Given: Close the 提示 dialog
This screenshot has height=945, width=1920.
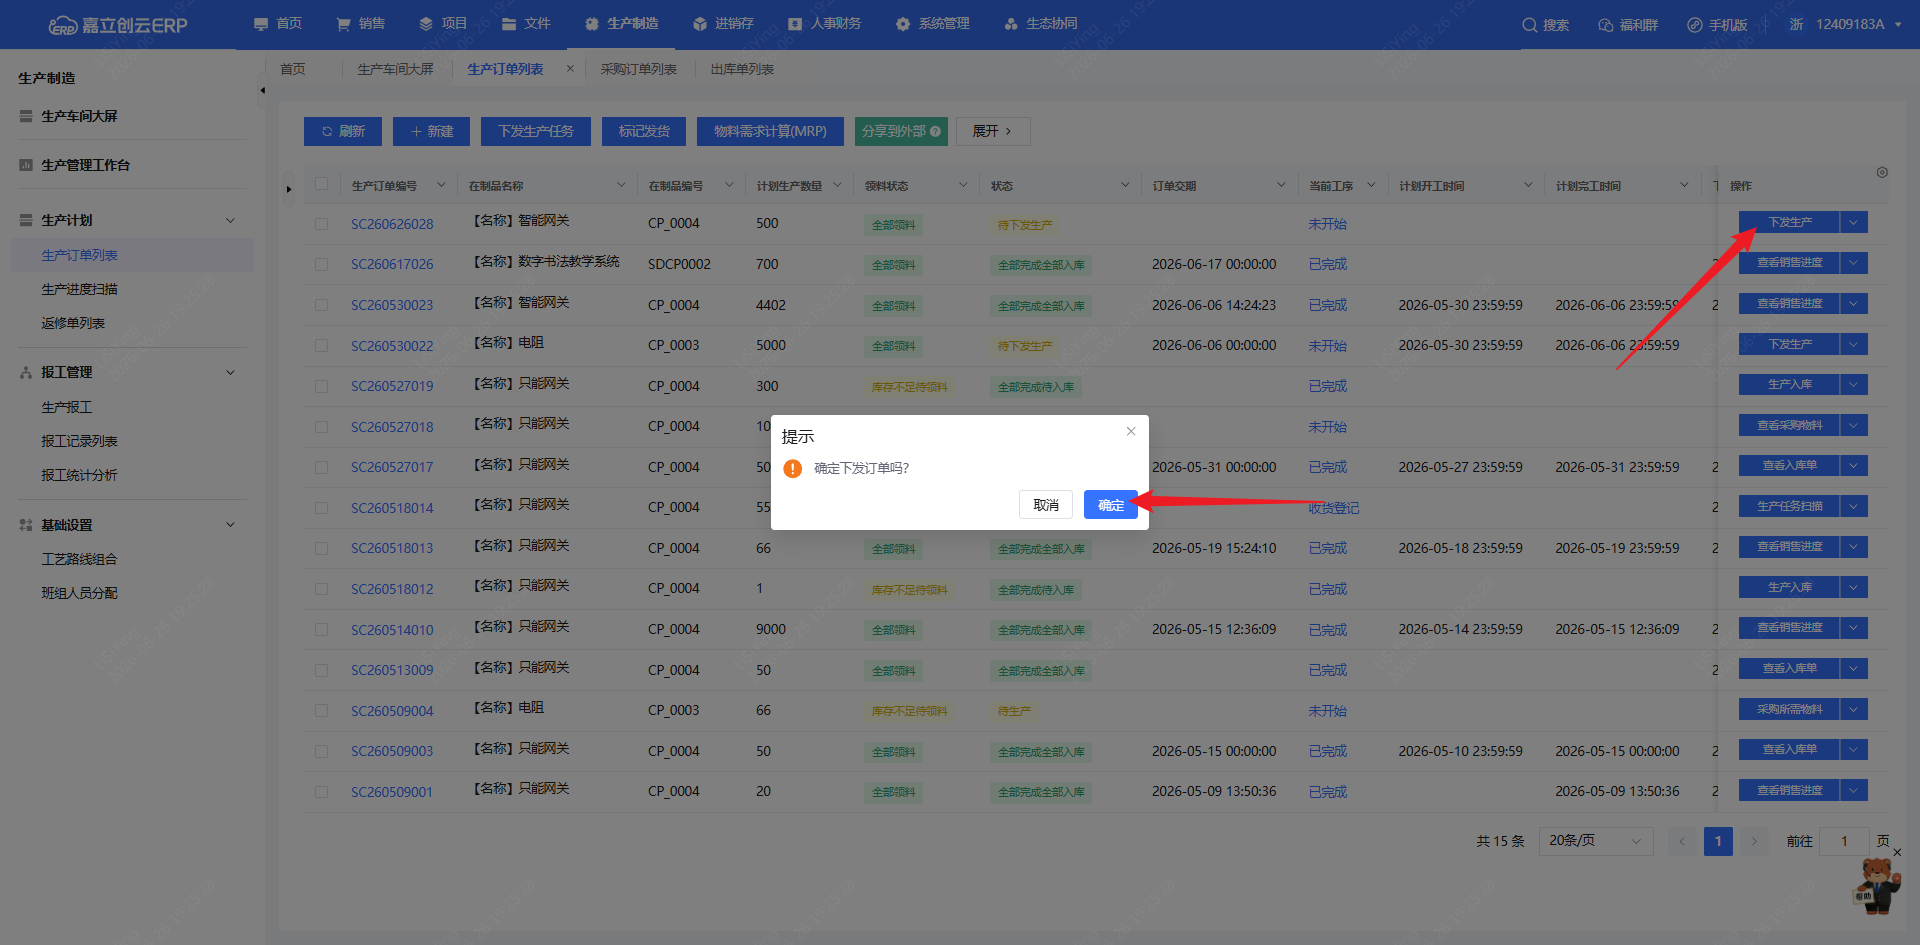Looking at the screenshot, I should [1131, 431].
